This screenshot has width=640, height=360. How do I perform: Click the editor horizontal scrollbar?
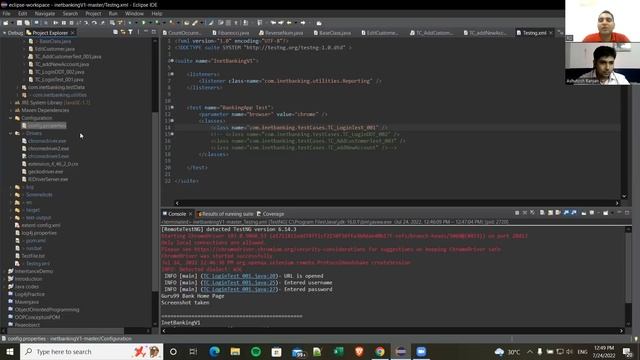(397, 203)
